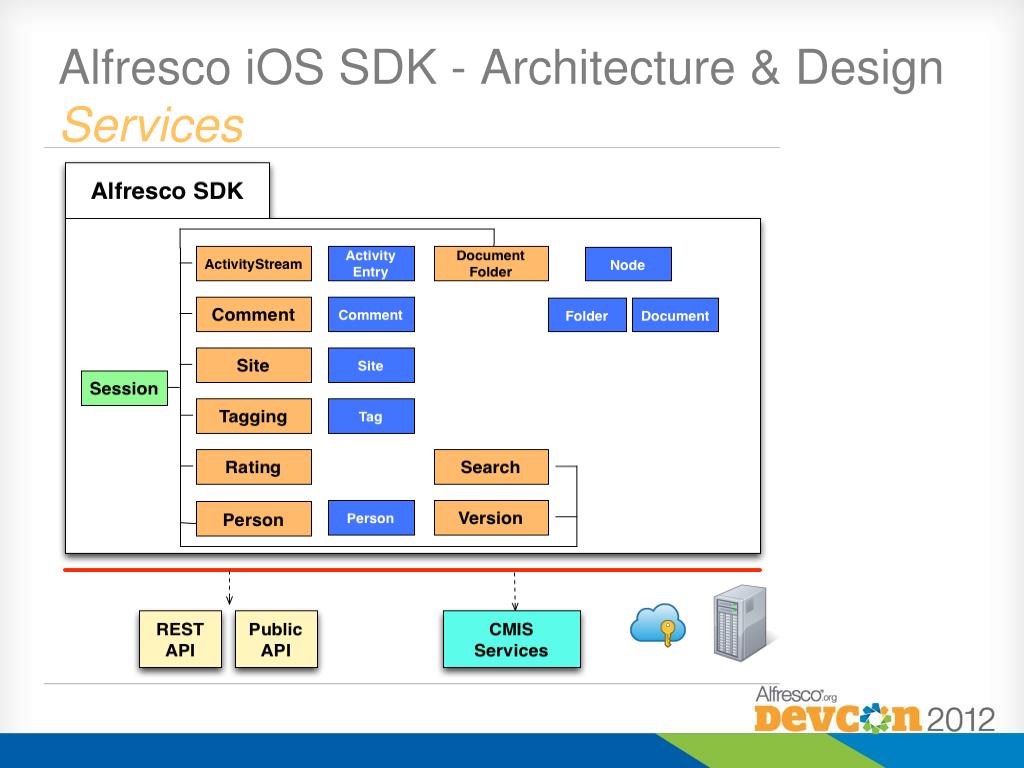Click the blue Activity Entry box
Viewport: 1024px width, 768px height.
371,264
